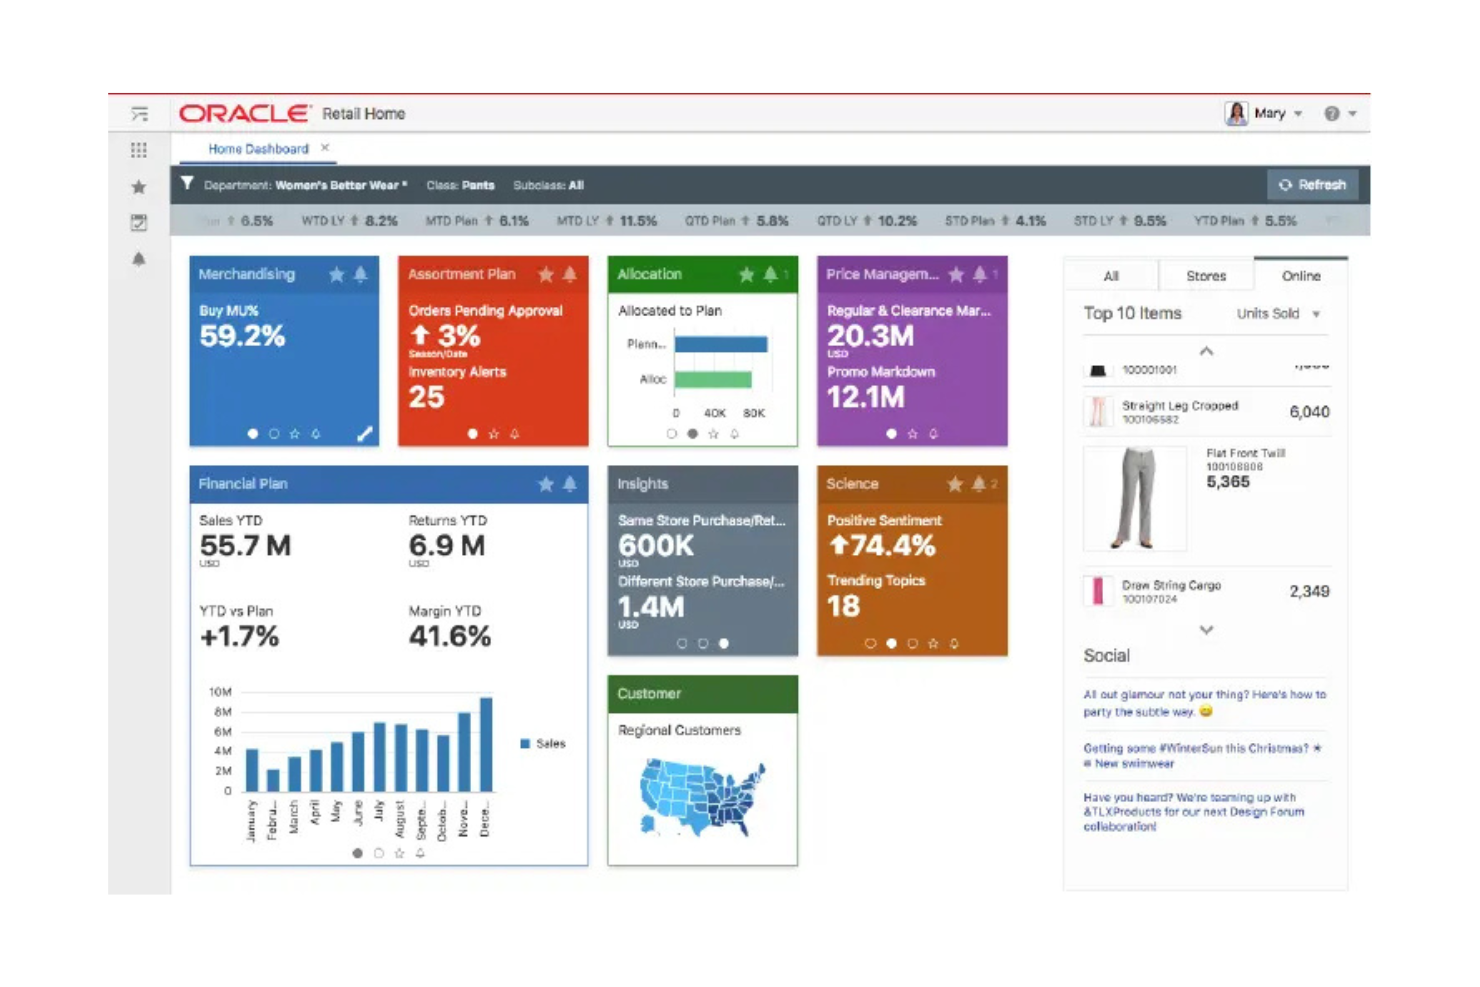This screenshot has height=987, width=1480.
Task: Expand the down chevron below Draw String Cargo
Action: click(1205, 630)
